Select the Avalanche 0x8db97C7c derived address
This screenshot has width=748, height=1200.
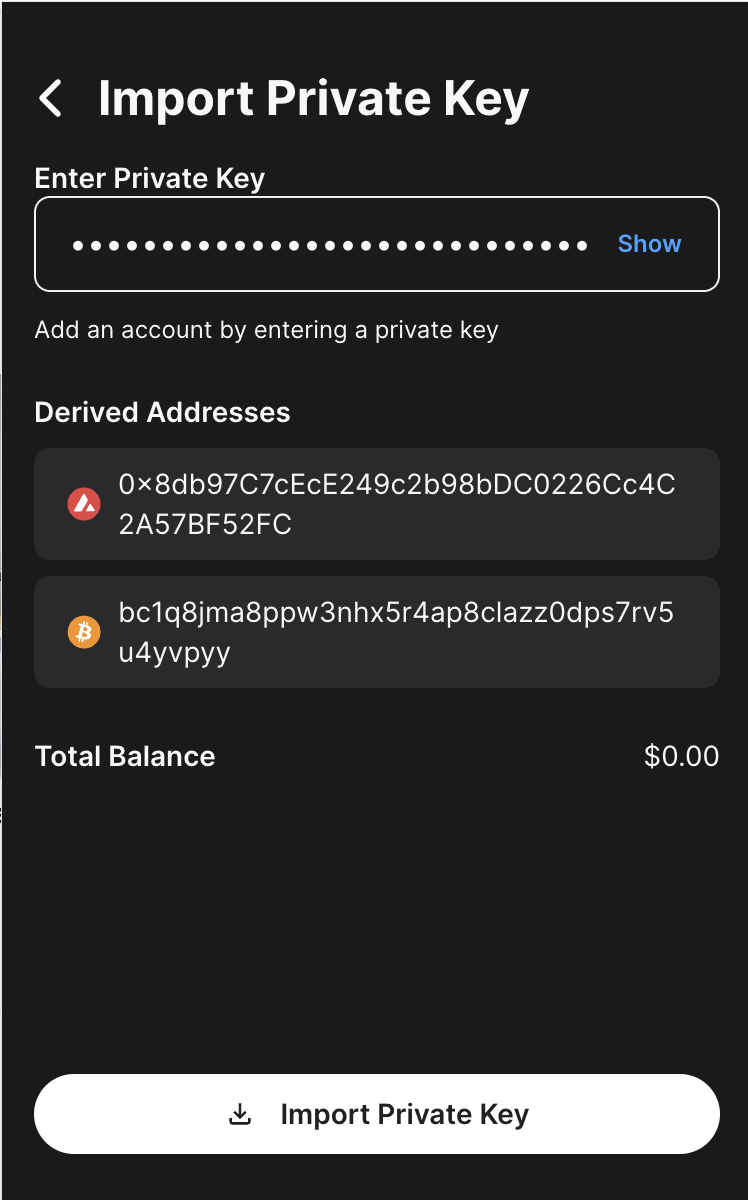click(396, 486)
